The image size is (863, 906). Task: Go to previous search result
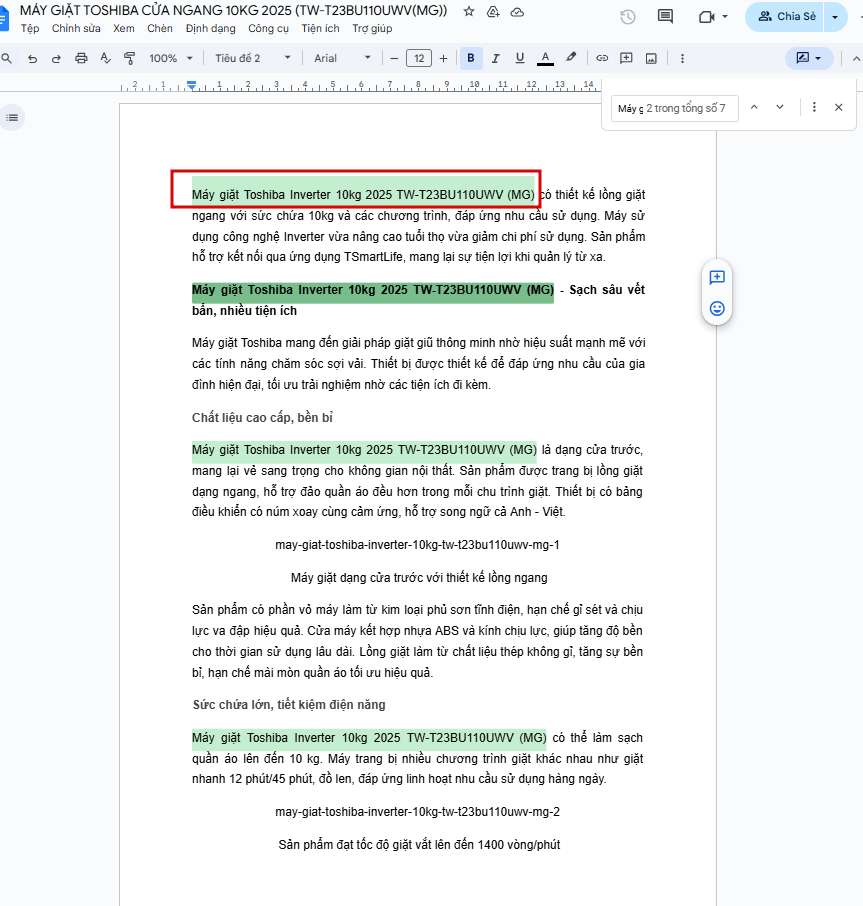click(x=754, y=107)
